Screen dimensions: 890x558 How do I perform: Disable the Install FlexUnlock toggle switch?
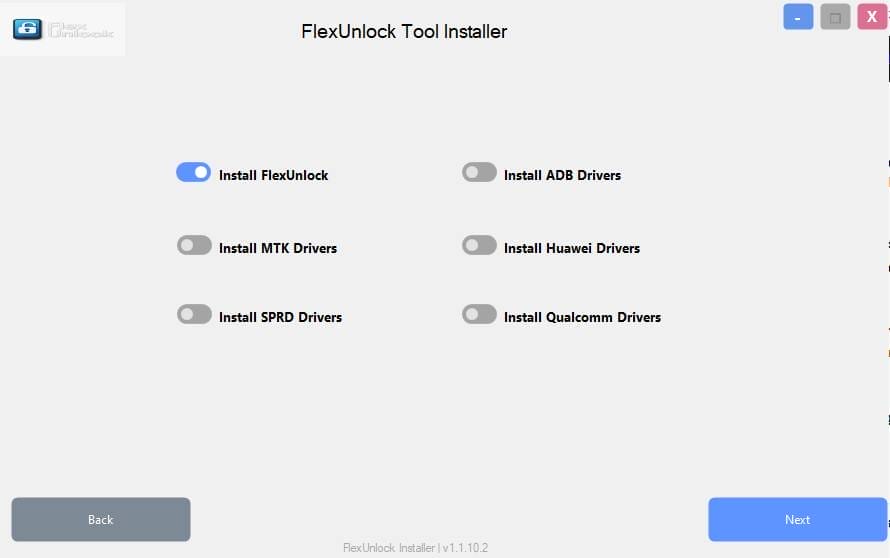click(193, 173)
